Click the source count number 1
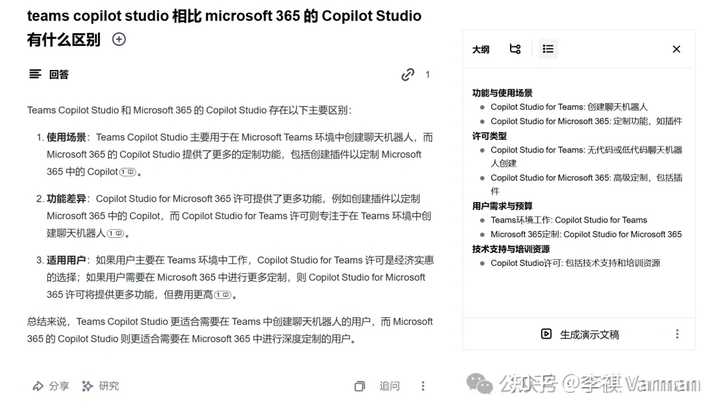Image resolution: width=720 pixels, height=413 pixels. (428, 74)
